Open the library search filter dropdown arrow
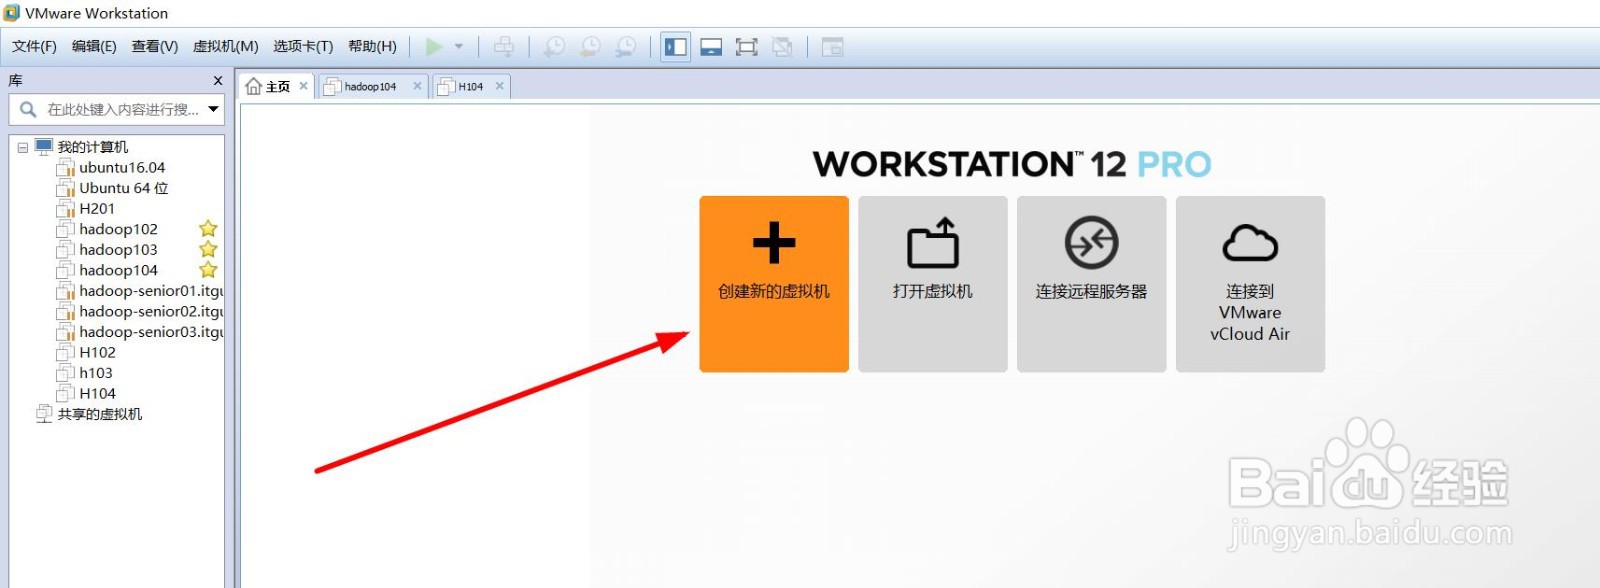The image size is (1600, 588). [213, 109]
